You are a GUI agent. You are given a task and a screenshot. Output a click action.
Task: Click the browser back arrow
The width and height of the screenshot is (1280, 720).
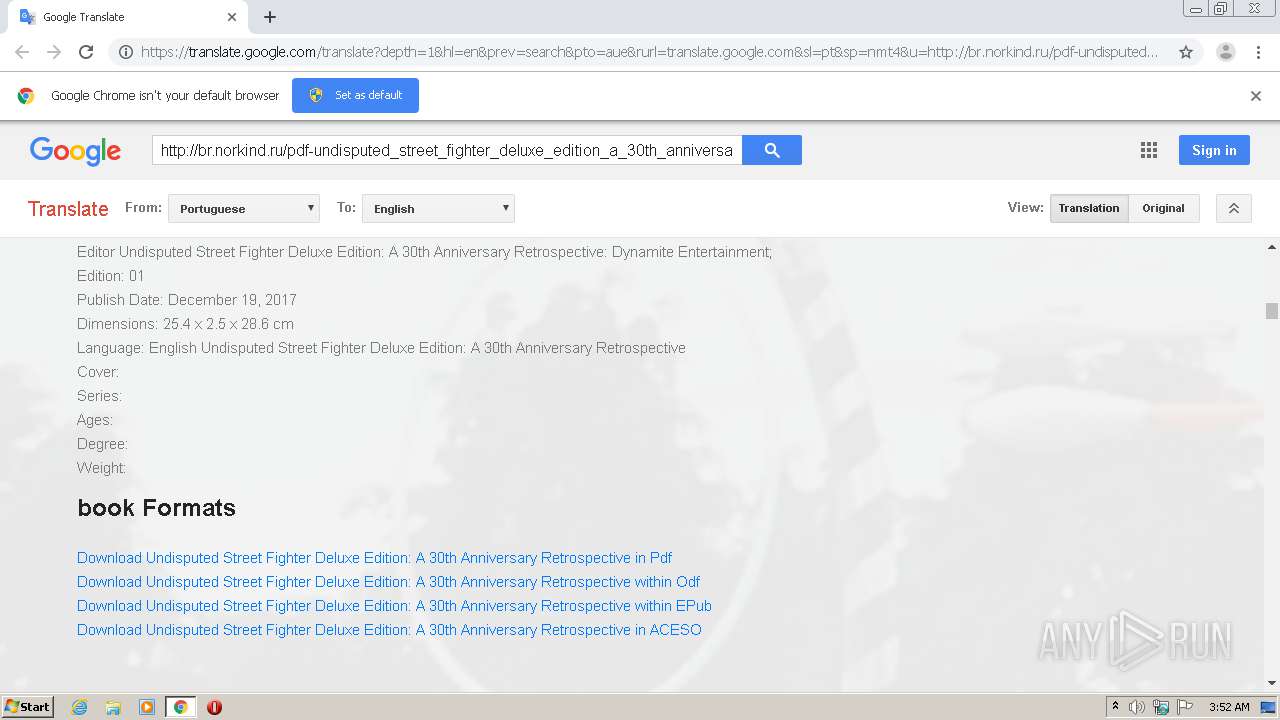[22, 52]
